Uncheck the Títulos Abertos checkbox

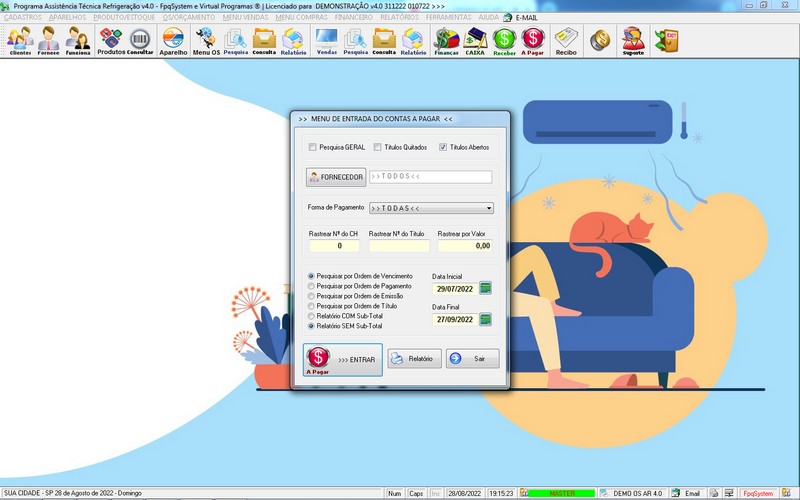point(443,147)
